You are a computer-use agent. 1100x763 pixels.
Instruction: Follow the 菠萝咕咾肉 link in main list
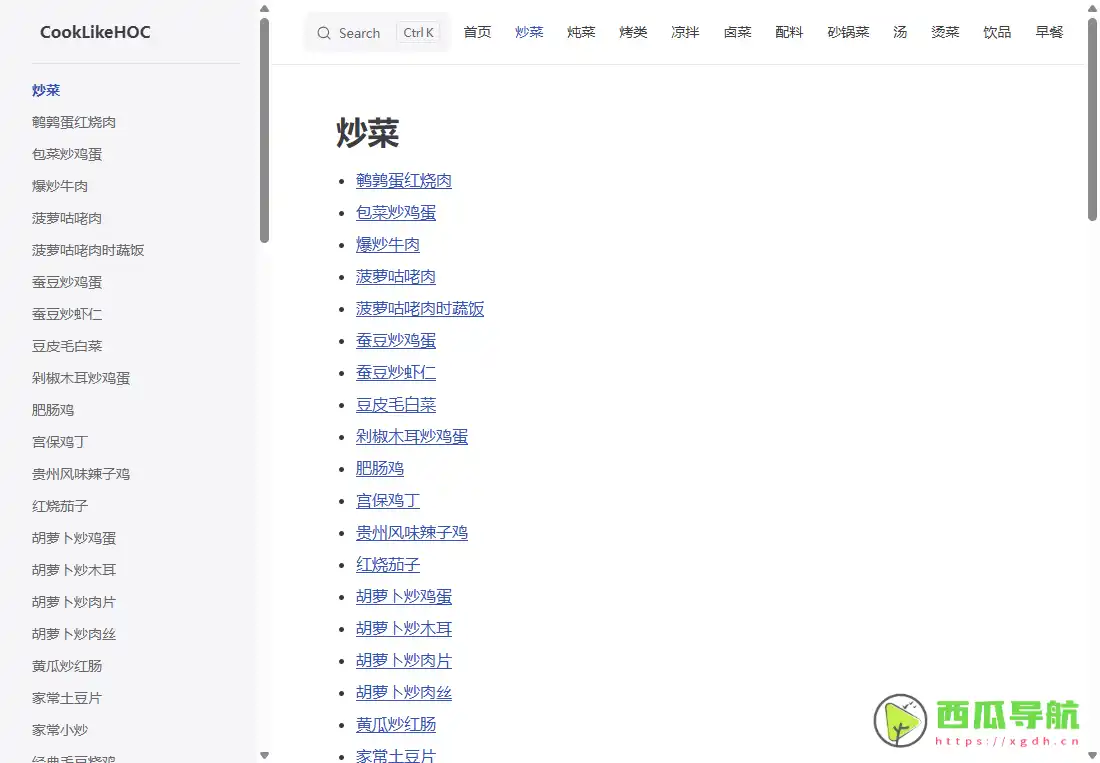(x=396, y=277)
